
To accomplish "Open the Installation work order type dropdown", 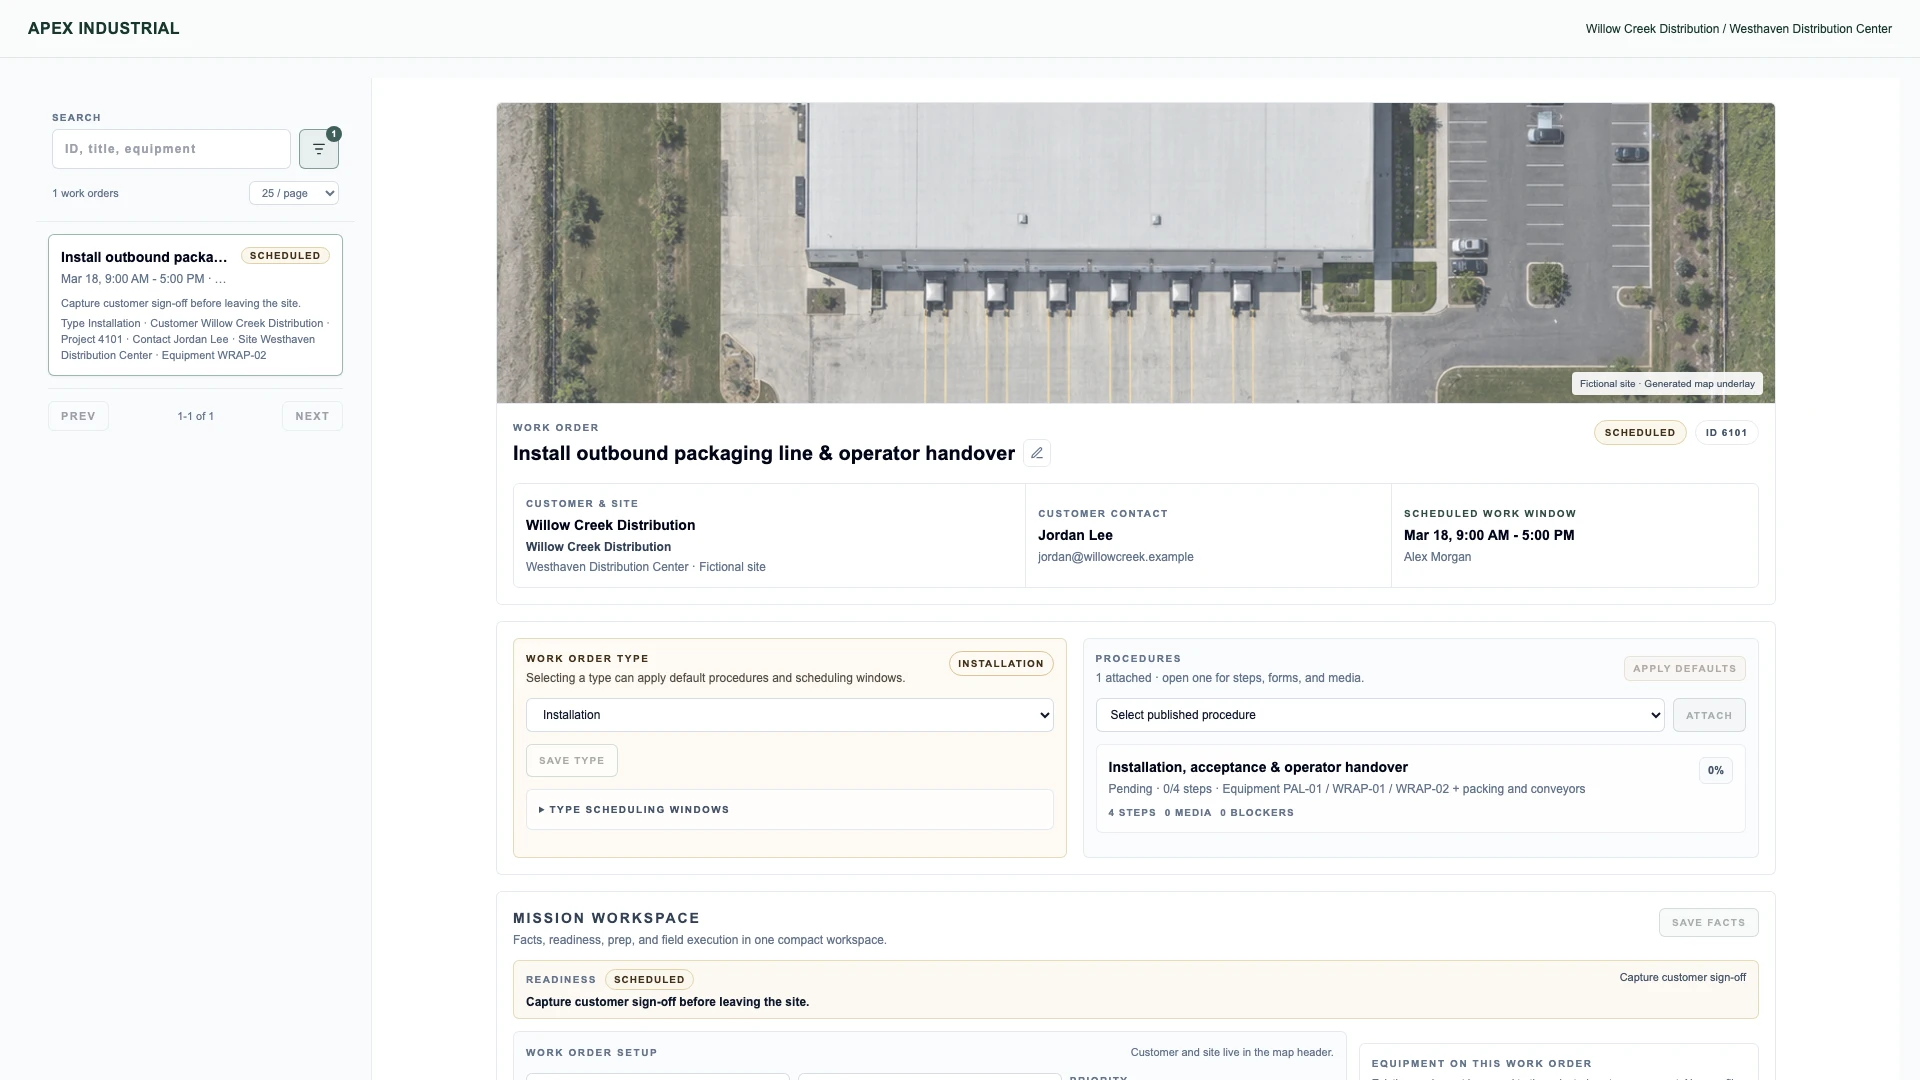I will point(789,715).
